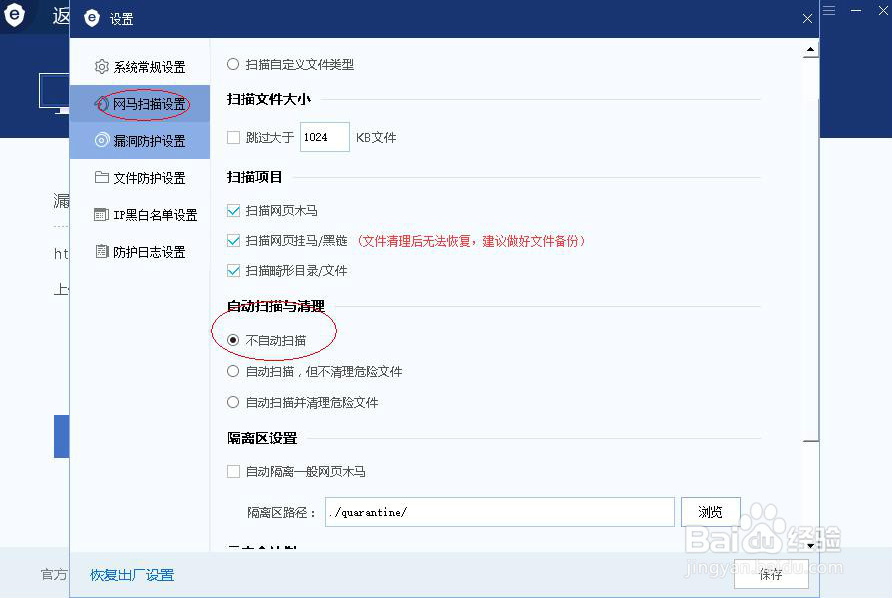
Task: Click the log icon beside 防护日志设置
Action: click(101, 251)
